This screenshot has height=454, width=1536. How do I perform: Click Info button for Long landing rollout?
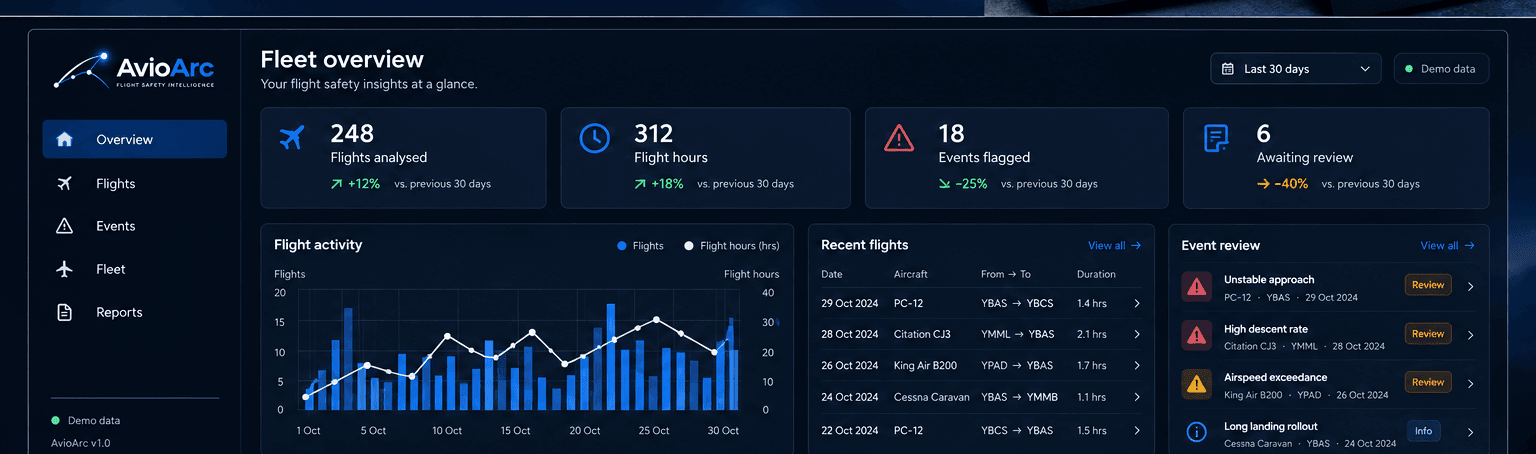pos(1423,431)
